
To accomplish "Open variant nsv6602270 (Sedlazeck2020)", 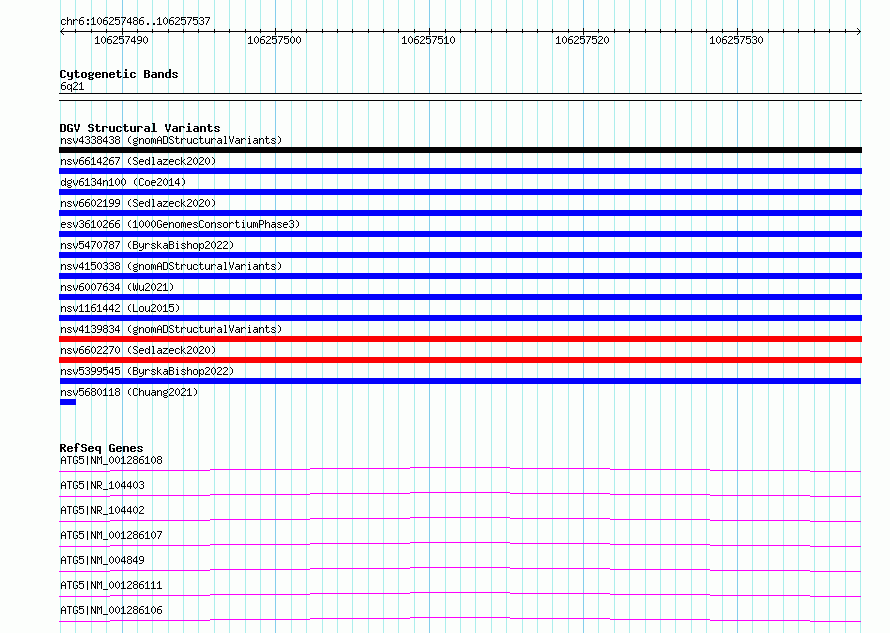I will (x=138, y=350).
